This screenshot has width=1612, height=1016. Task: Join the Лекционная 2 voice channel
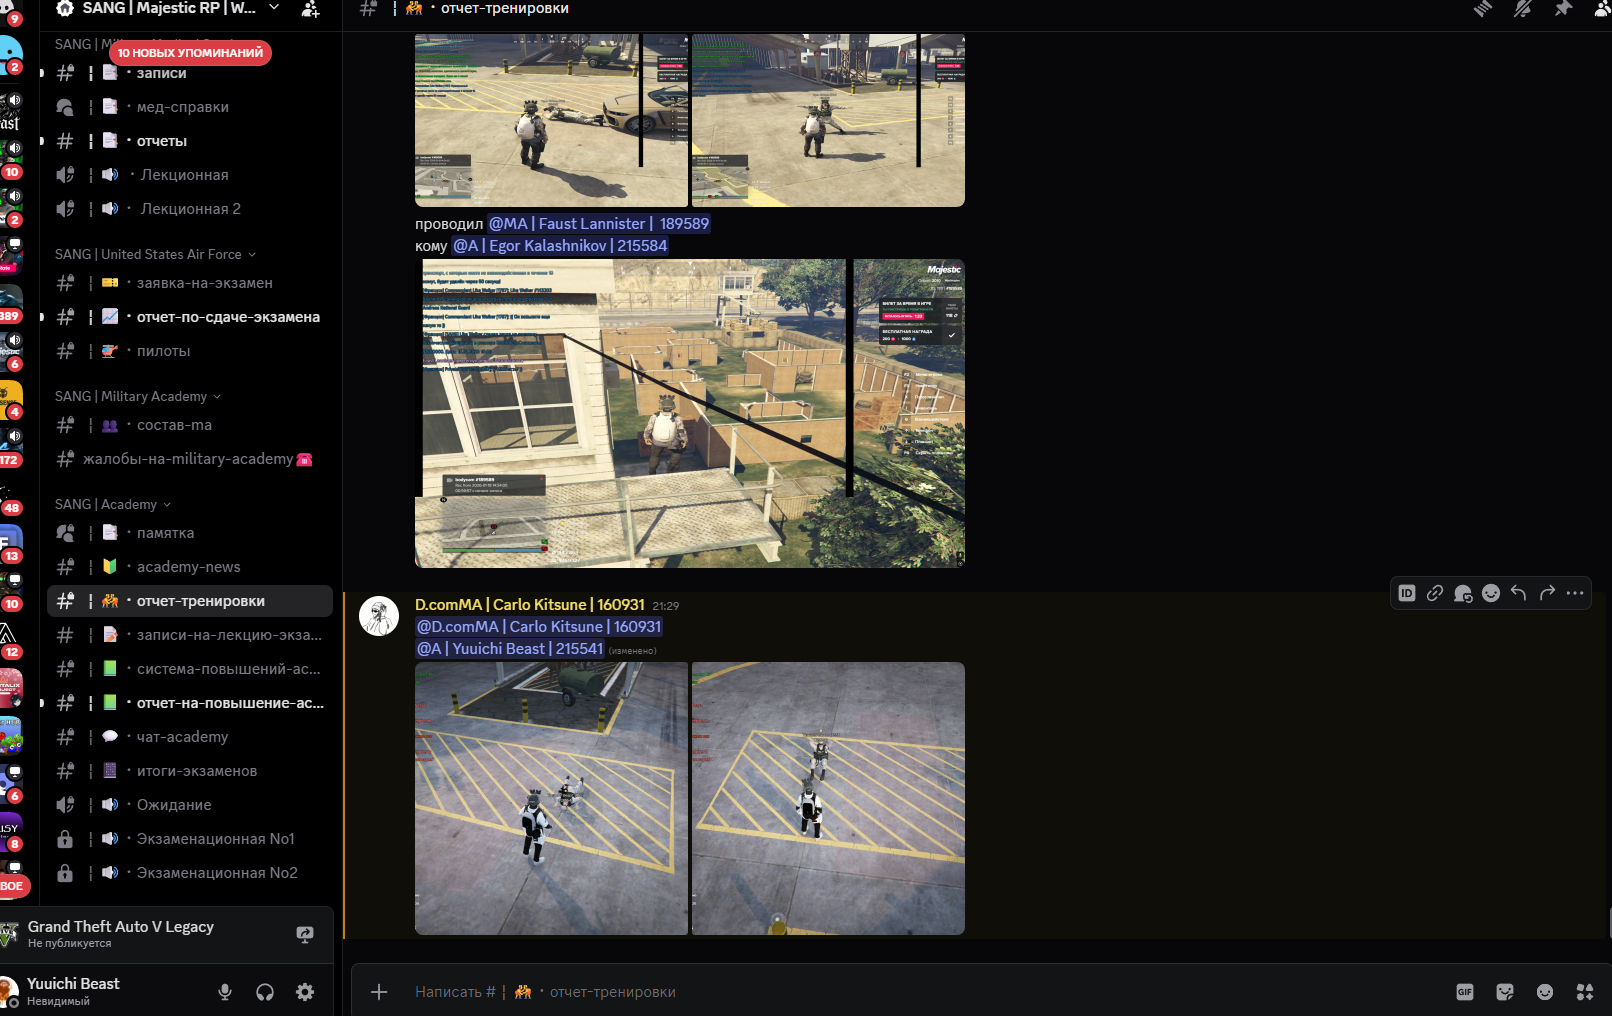tap(190, 209)
